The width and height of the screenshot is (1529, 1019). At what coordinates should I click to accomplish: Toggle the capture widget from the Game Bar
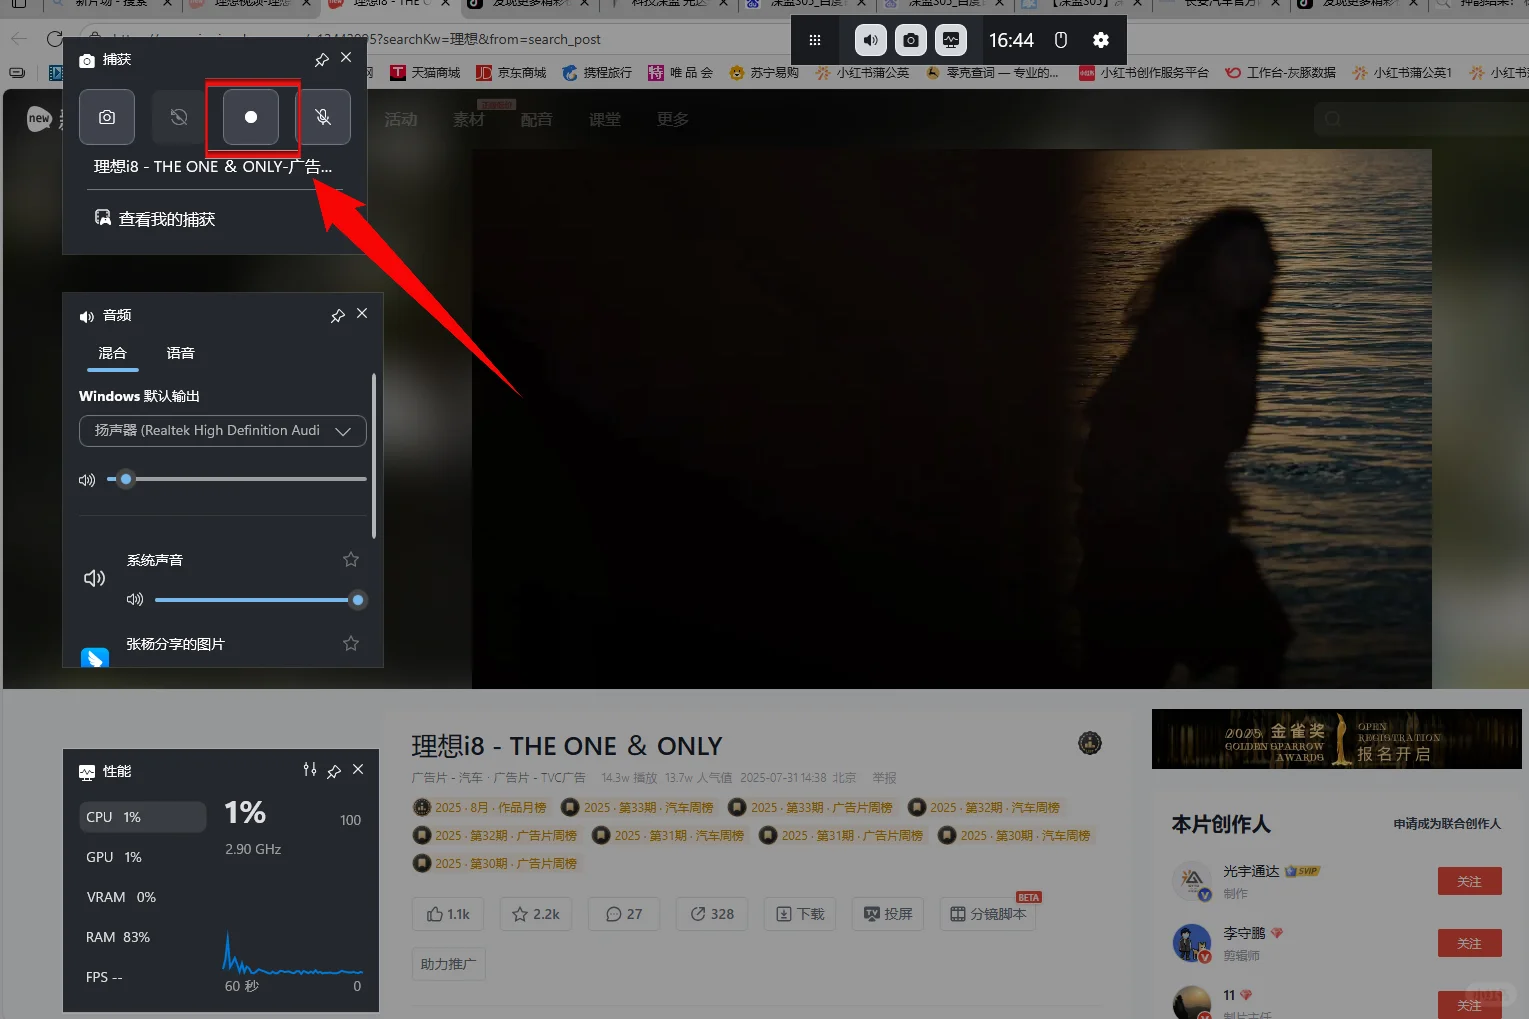[x=911, y=40]
